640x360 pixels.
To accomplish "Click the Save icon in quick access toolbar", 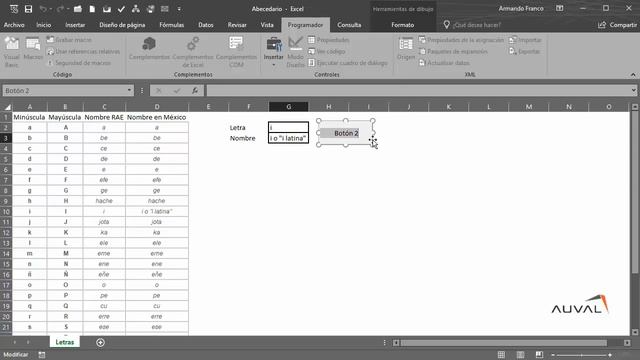I will coord(28,9).
